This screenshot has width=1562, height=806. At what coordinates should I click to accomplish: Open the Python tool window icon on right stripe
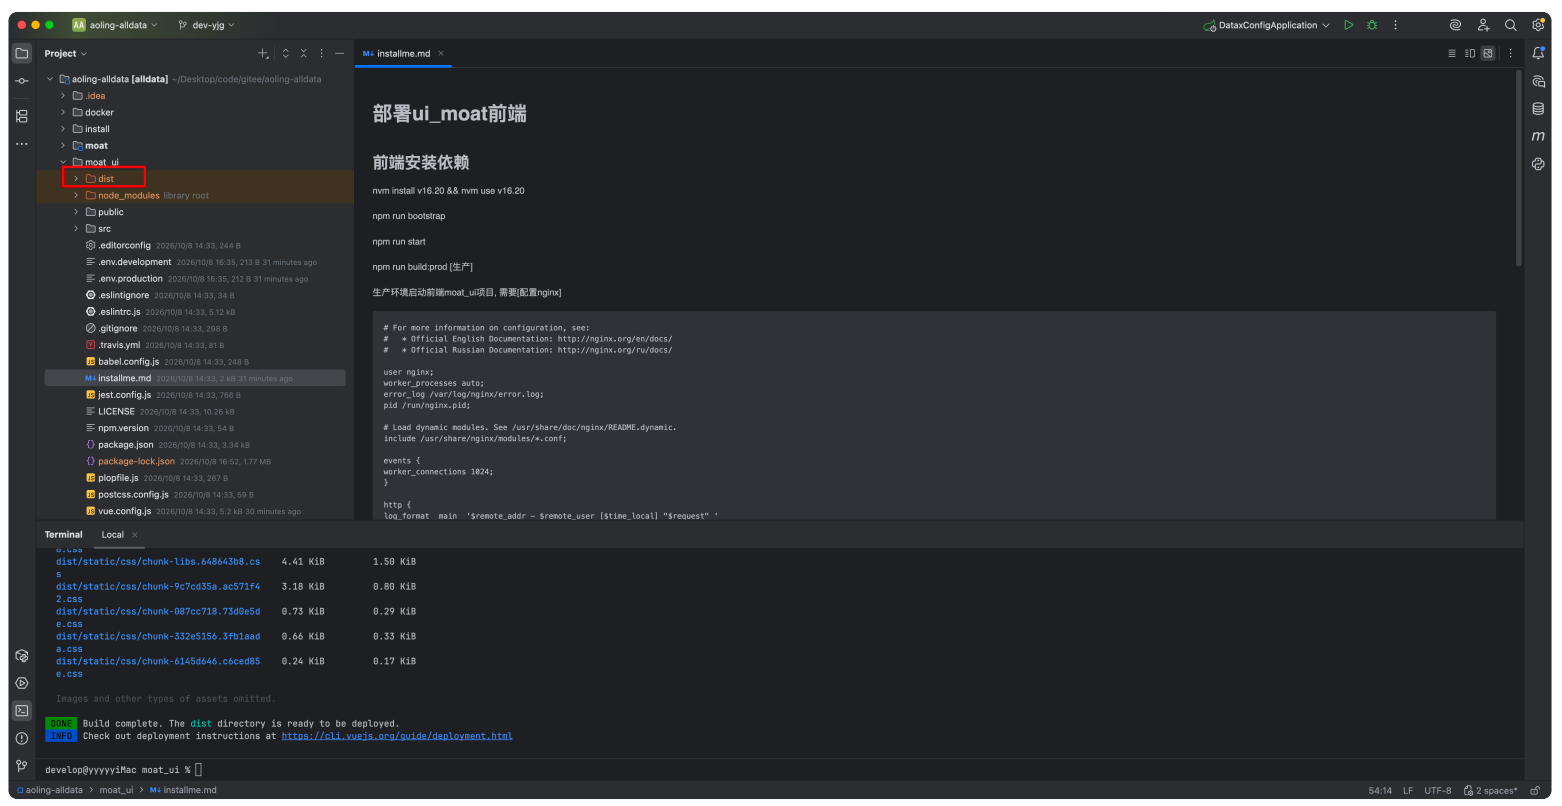coord(1538,164)
